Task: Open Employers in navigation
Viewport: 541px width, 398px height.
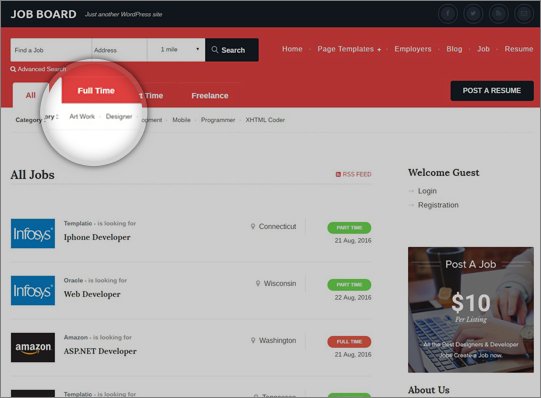Action: coord(413,49)
